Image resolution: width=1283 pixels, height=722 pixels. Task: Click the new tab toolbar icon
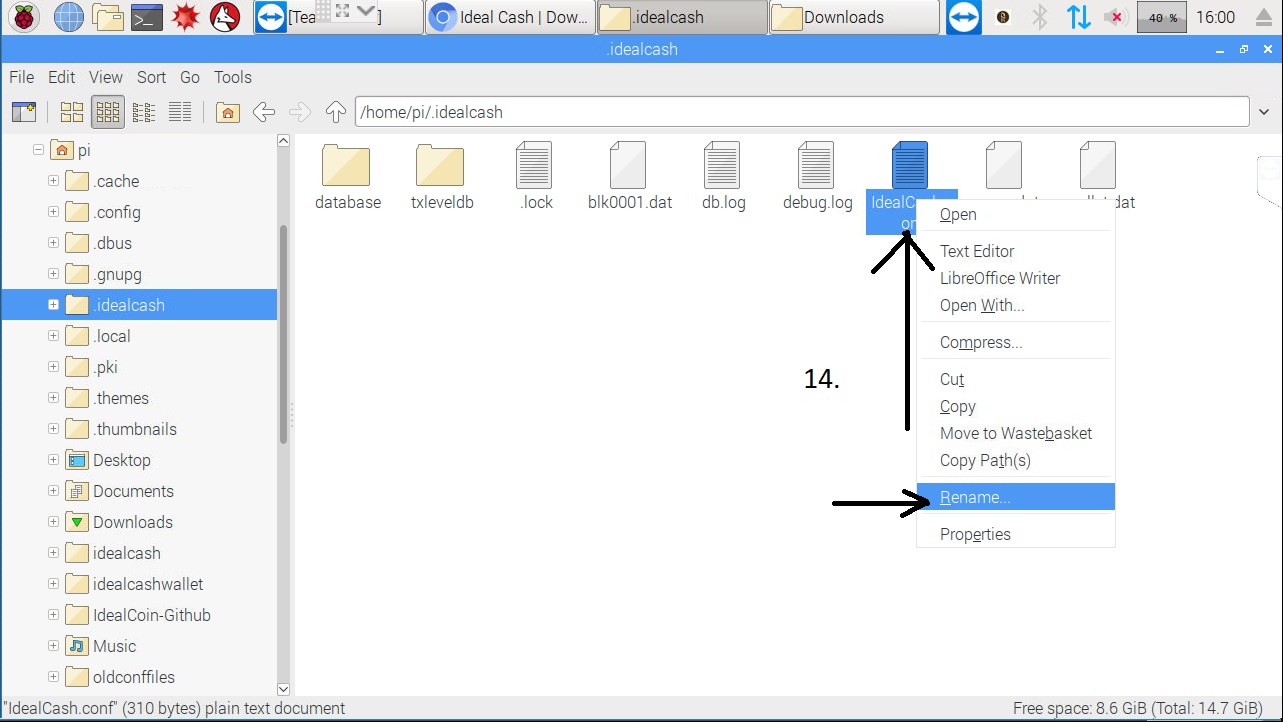[24, 112]
